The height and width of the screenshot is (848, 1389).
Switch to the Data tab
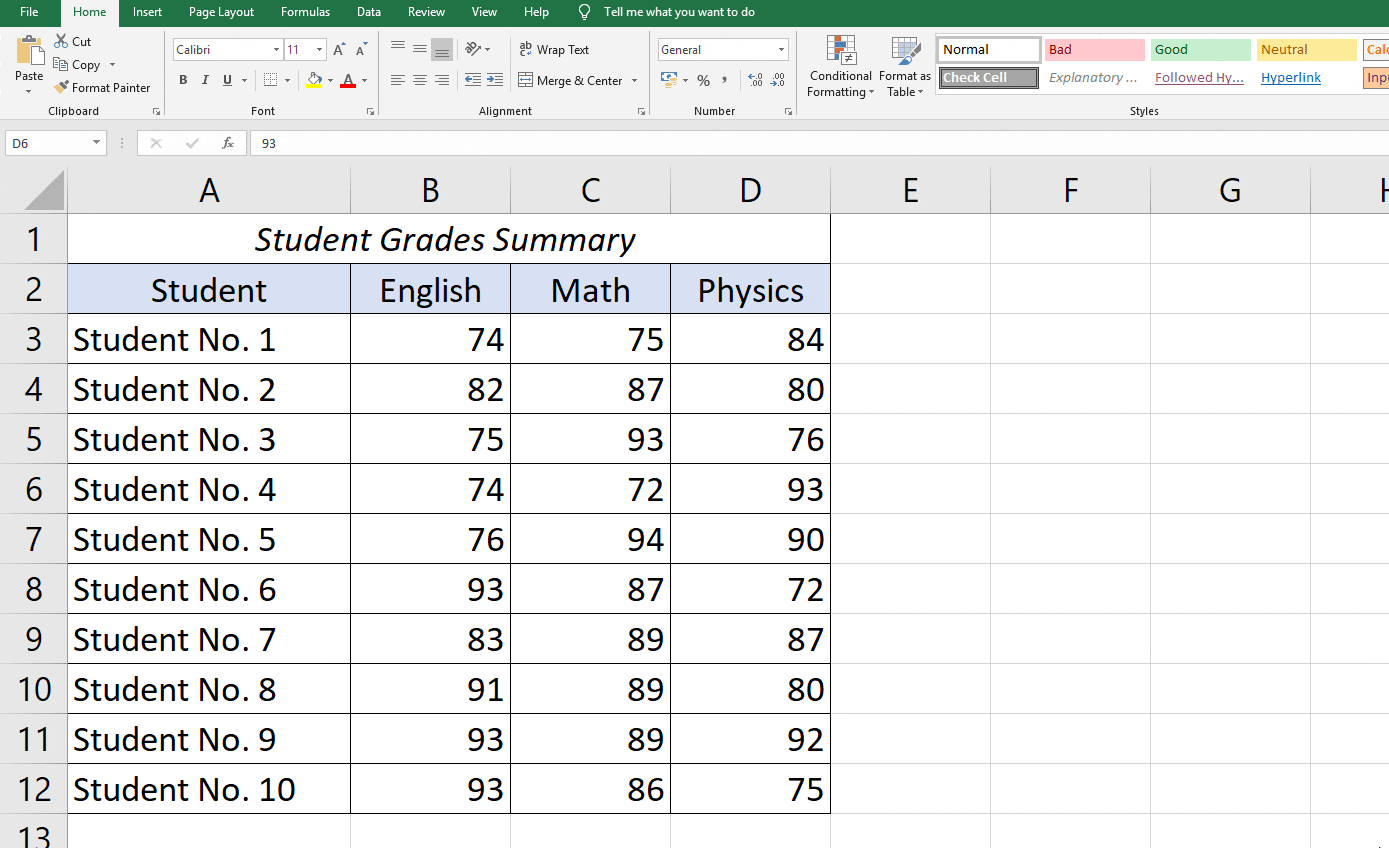click(x=369, y=12)
